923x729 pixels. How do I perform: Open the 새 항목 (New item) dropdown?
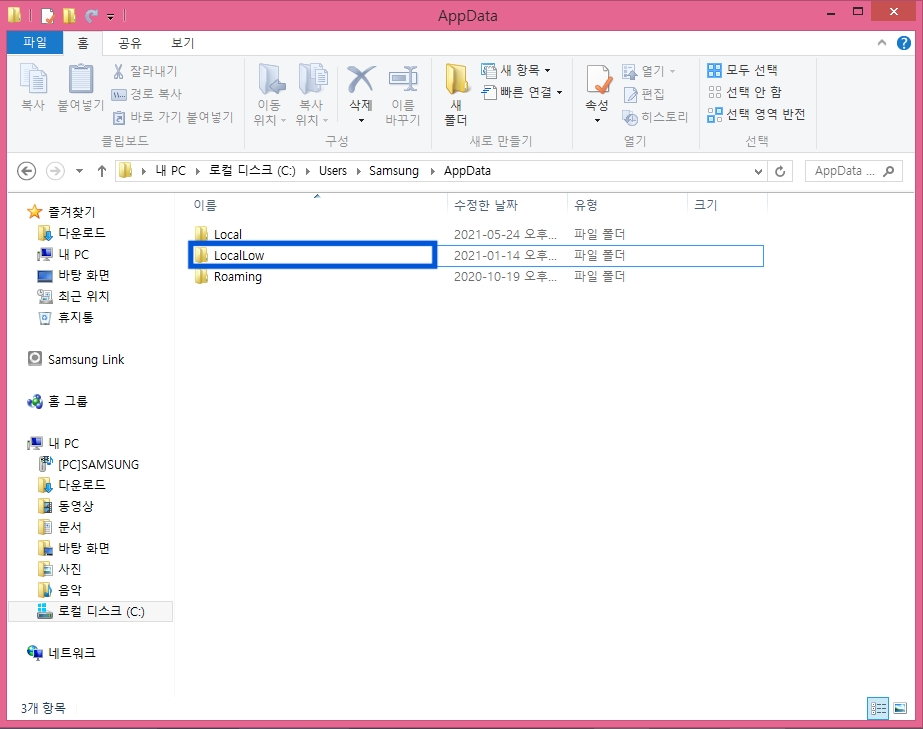tap(516, 71)
